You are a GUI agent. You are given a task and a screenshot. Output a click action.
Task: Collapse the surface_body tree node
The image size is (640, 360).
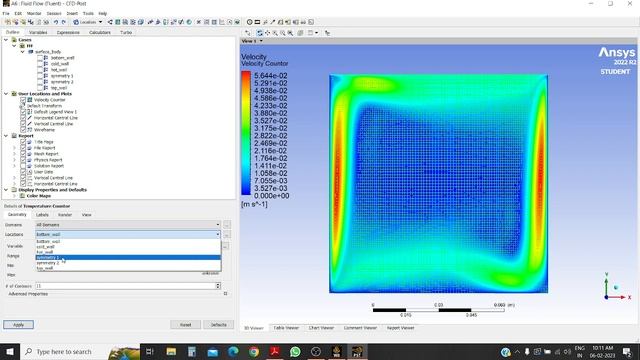click(x=23, y=52)
